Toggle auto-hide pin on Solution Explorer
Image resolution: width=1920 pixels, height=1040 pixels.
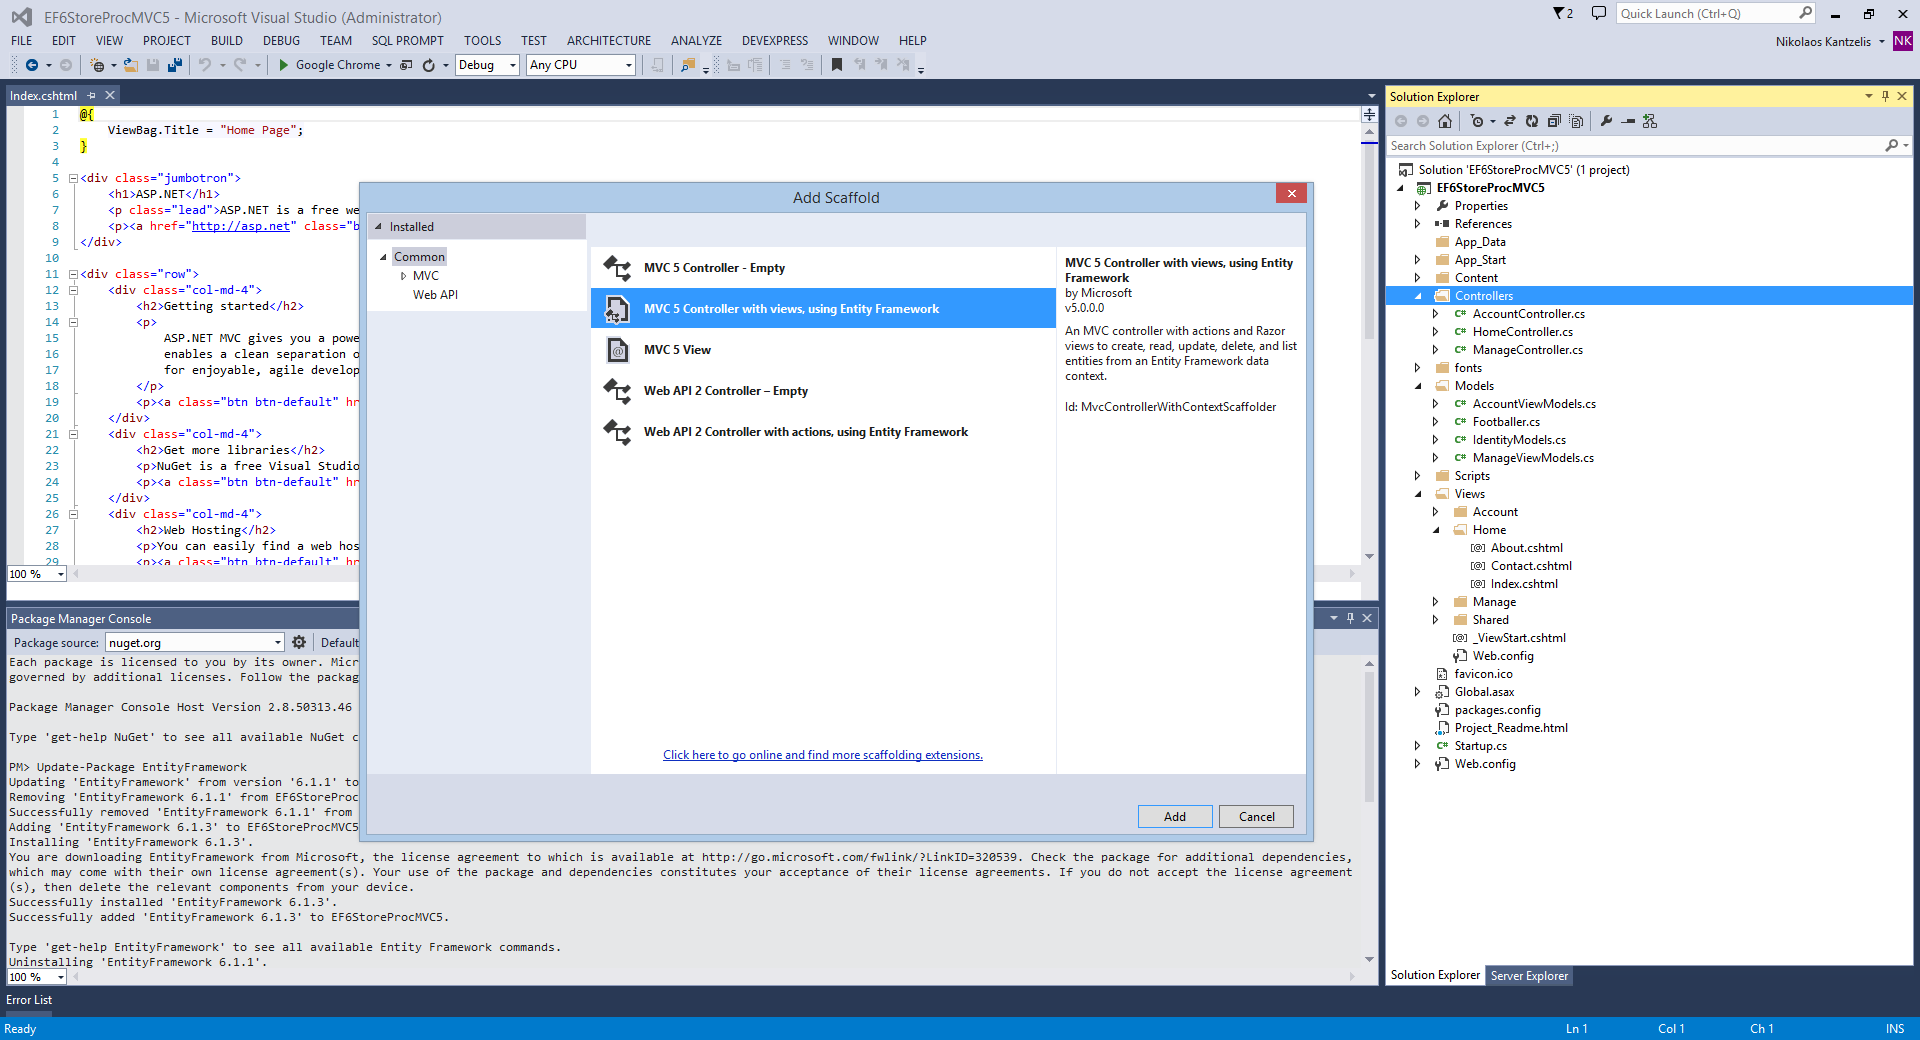(x=1885, y=96)
